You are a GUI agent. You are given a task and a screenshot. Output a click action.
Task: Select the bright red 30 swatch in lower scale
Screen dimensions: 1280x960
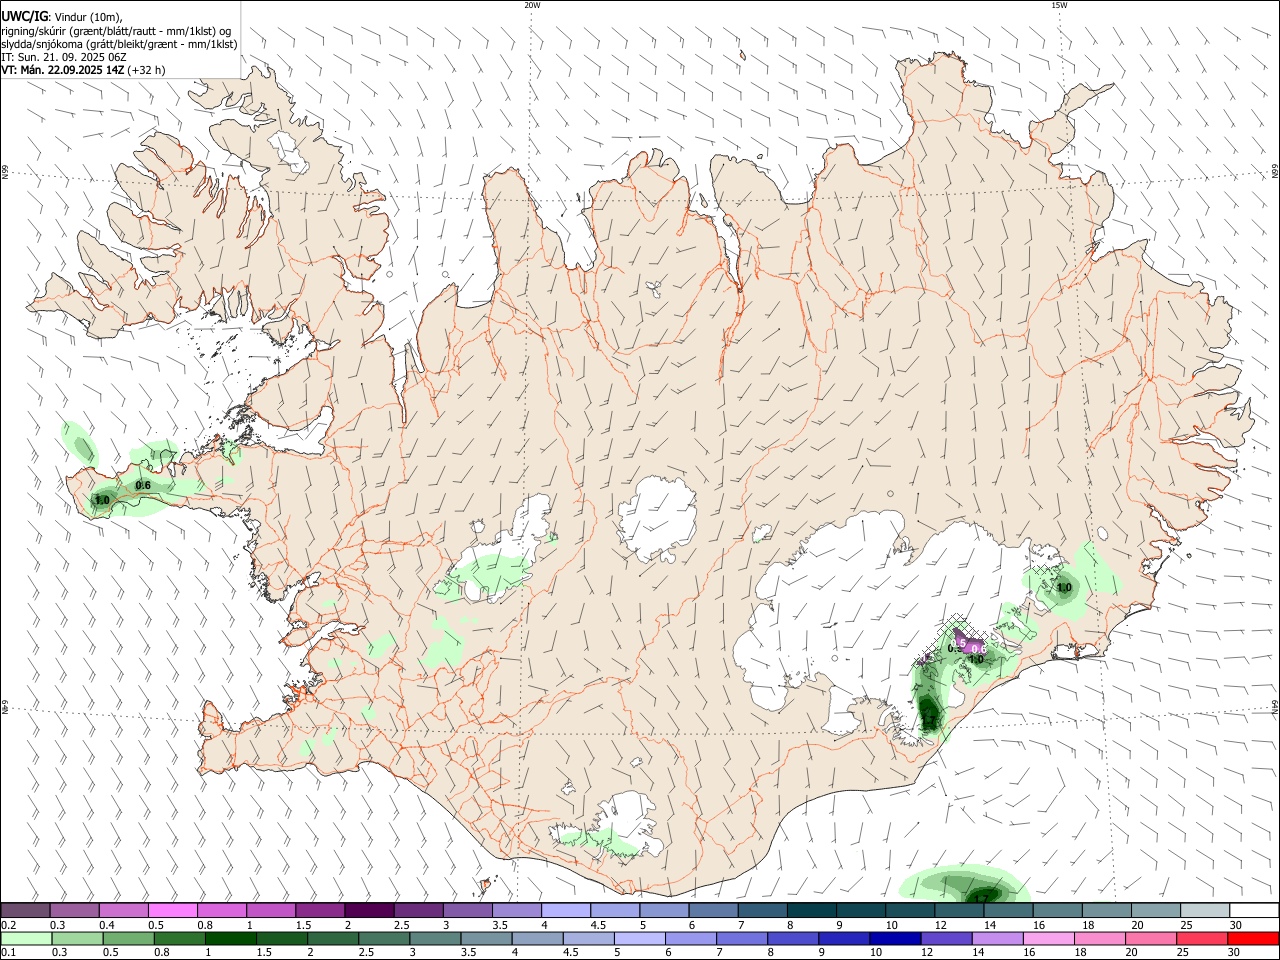[x=1253, y=939]
